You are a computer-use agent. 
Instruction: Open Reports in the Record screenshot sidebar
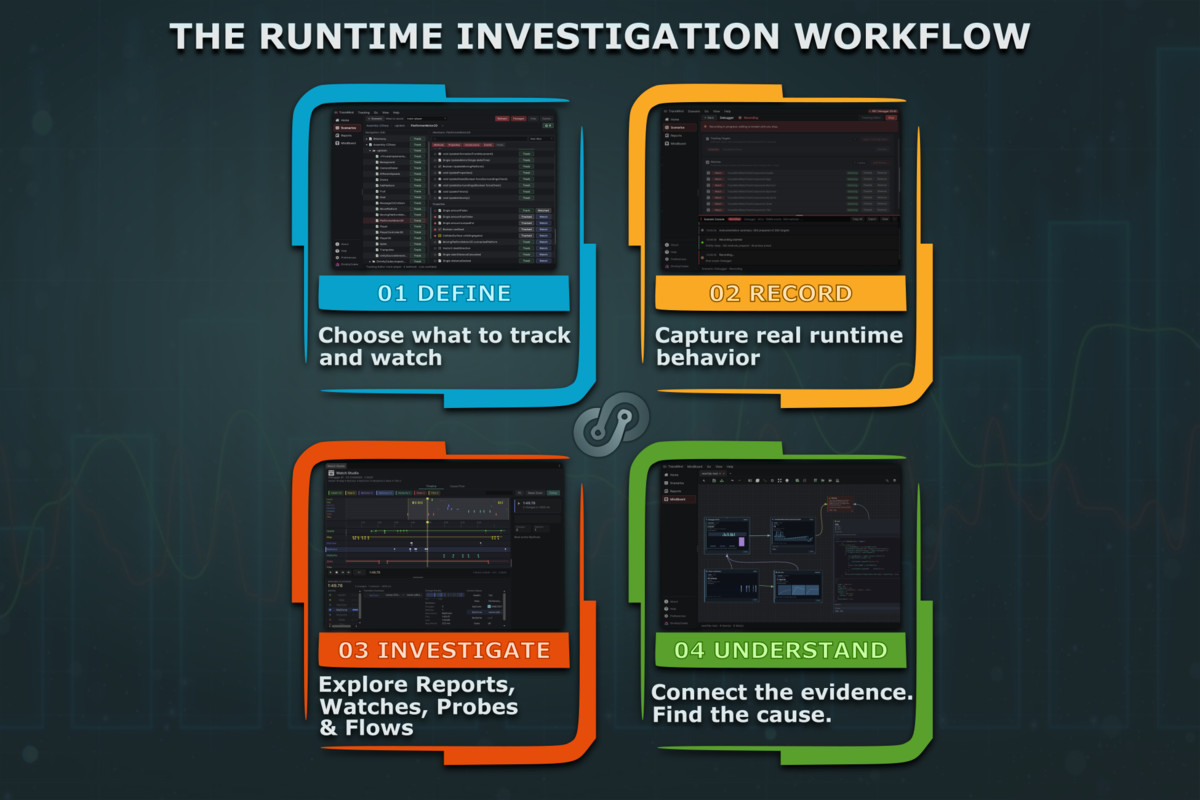click(675, 135)
